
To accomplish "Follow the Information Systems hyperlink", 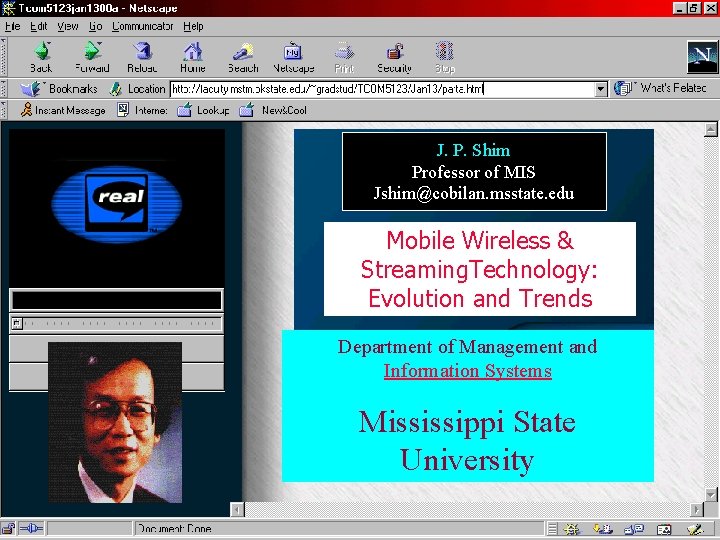I will click(x=467, y=371).
